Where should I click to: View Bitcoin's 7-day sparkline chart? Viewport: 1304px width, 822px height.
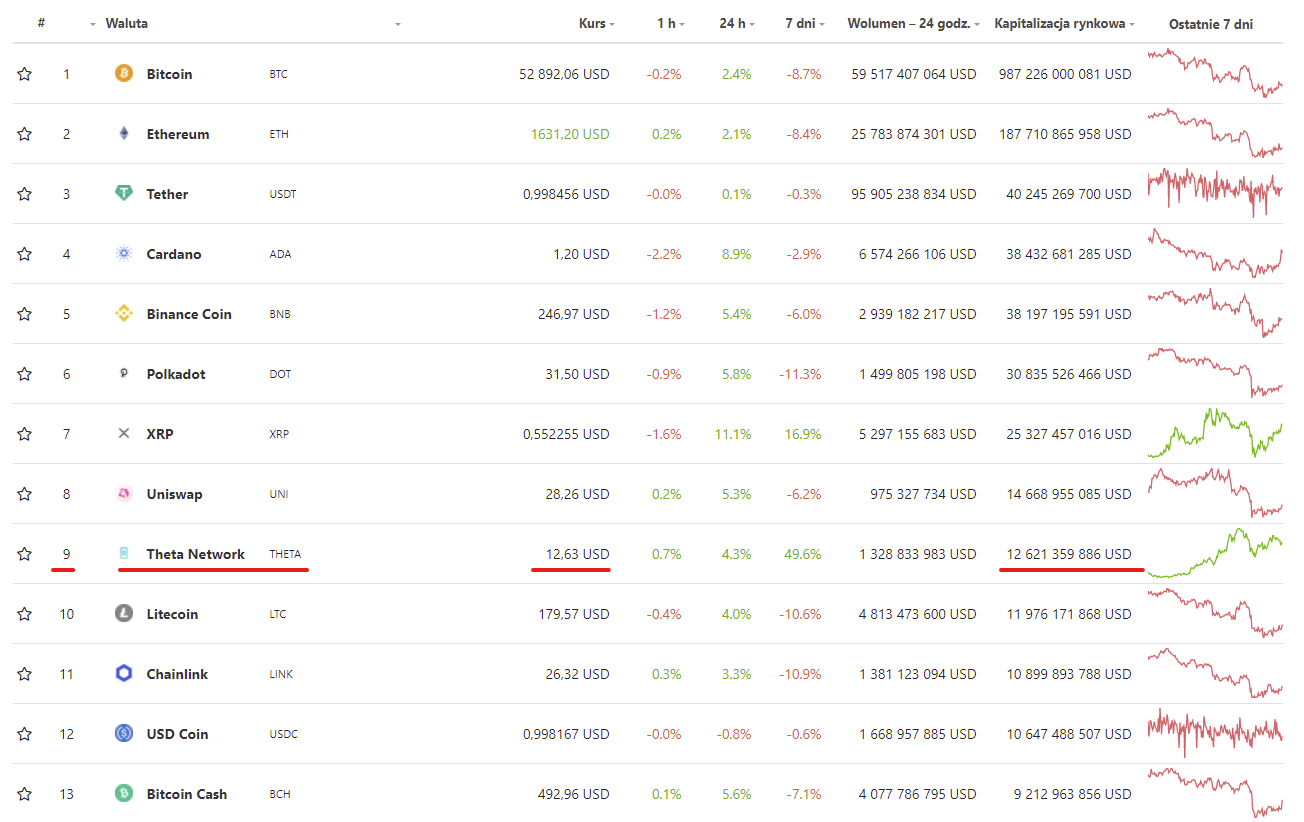(x=1215, y=73)
